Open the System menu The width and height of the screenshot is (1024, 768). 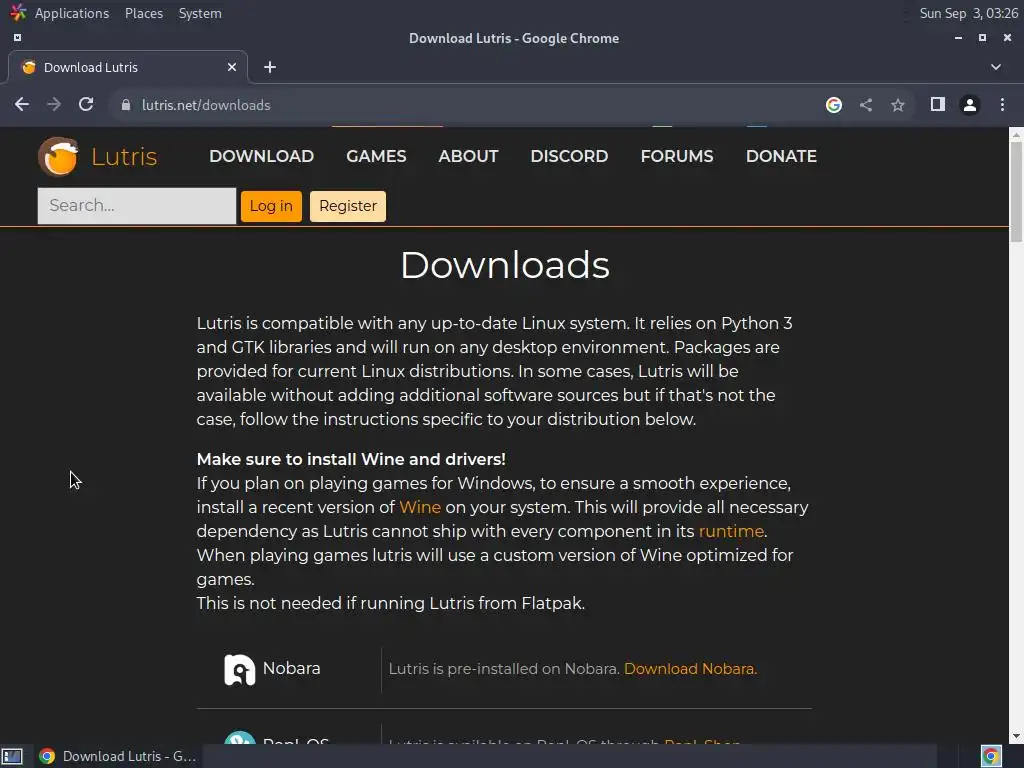coord(200,13)
